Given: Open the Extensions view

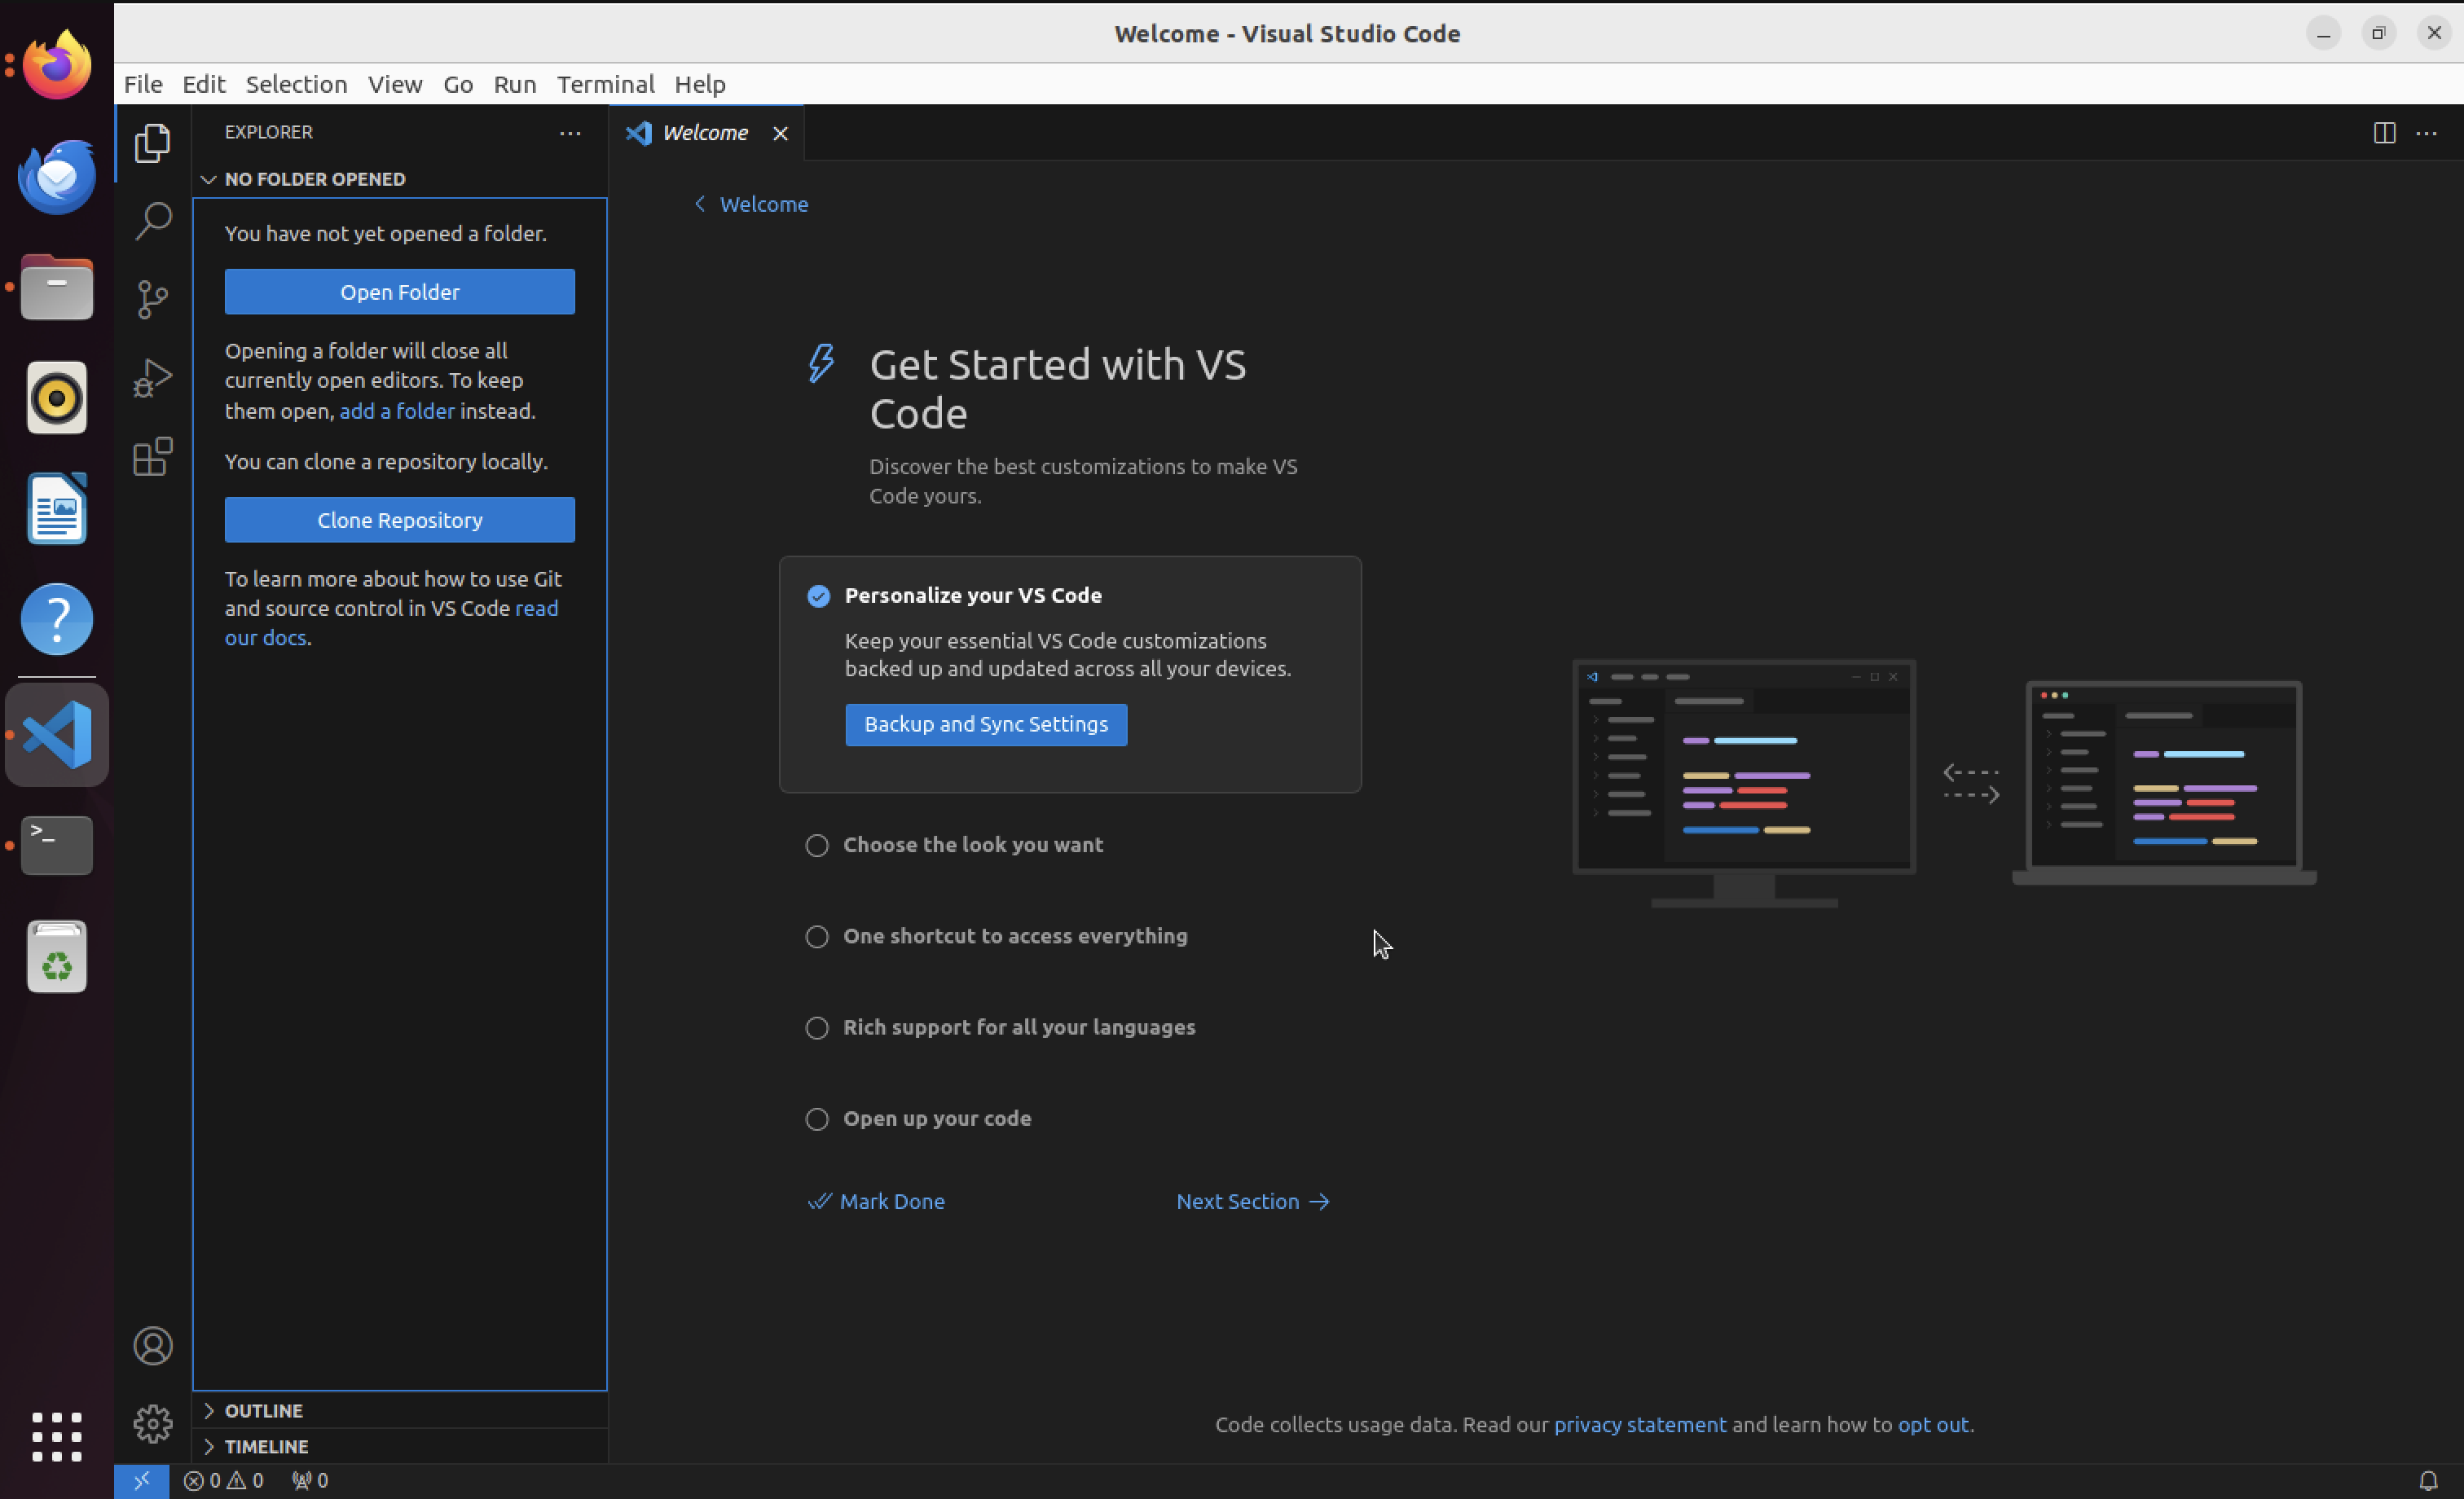Looking at the screenshot, I should [152, 456].
